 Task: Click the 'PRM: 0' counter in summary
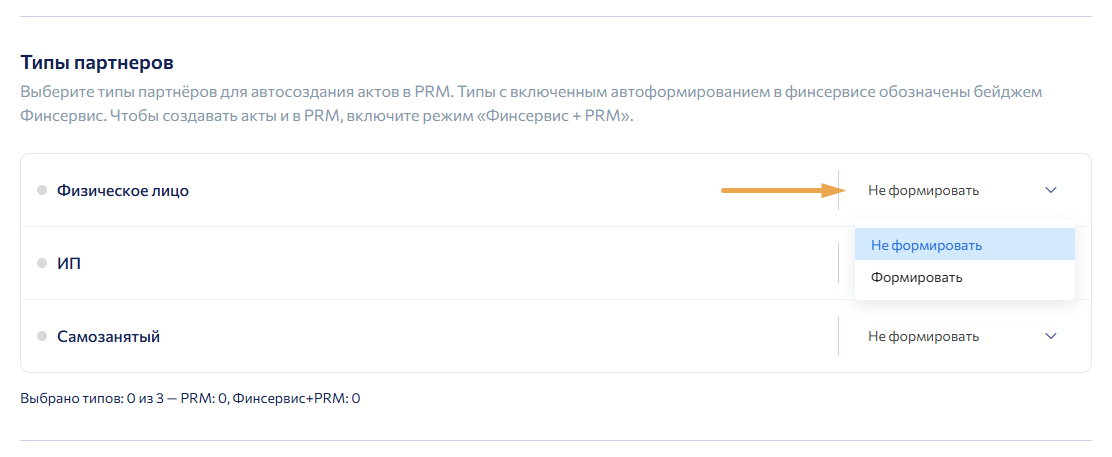coord(203,398)
